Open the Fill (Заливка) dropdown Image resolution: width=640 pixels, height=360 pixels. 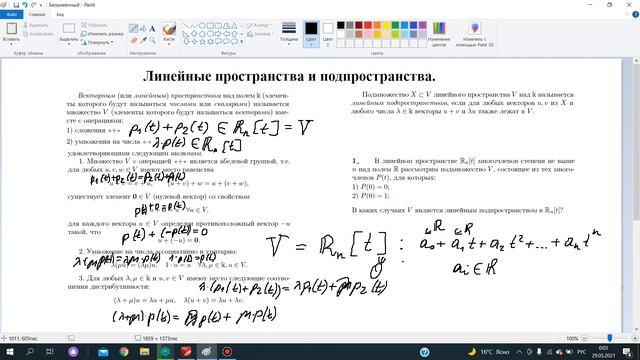(259, 34)
